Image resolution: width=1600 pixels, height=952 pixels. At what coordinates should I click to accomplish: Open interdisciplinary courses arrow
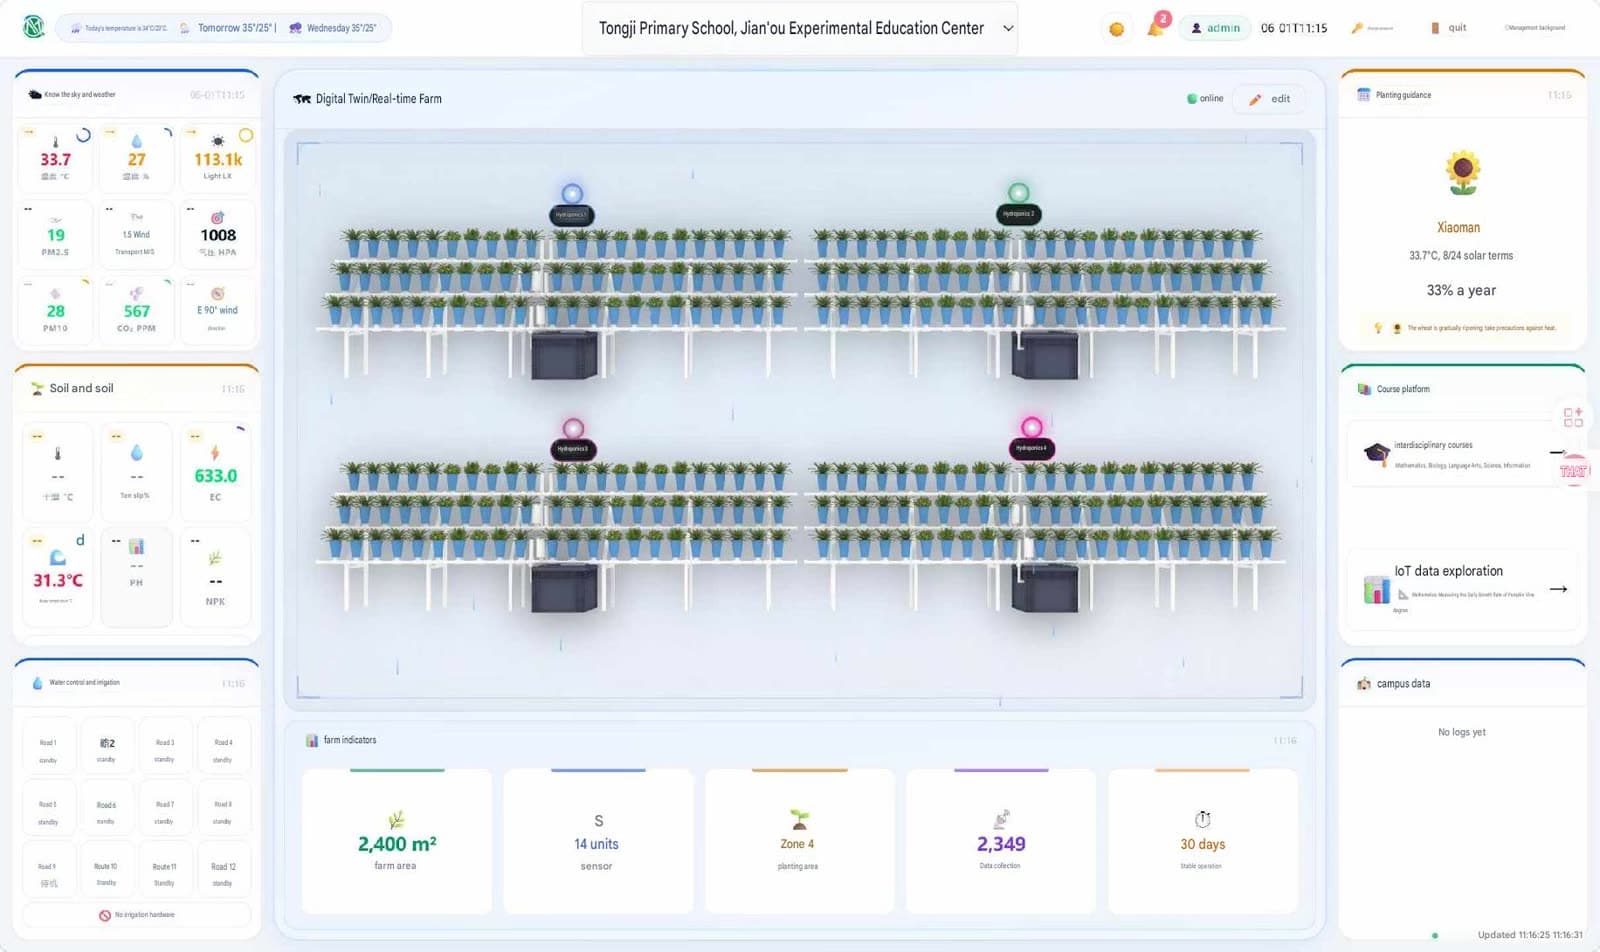point(1558,453)
